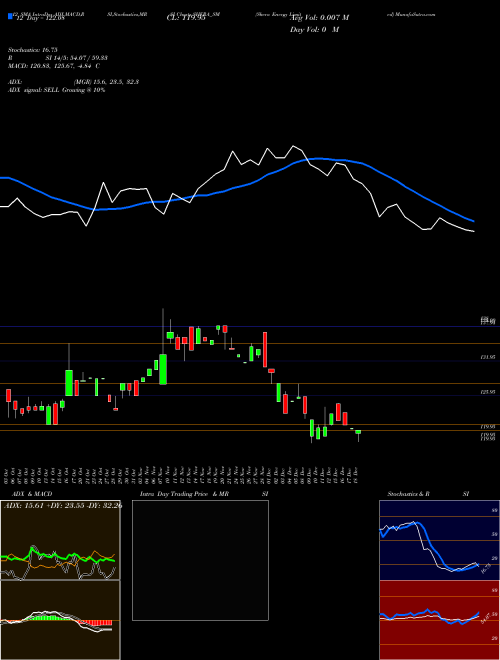Click the MACD values line starting with 120.83
The image size is (500, 660).
[54, 66]
